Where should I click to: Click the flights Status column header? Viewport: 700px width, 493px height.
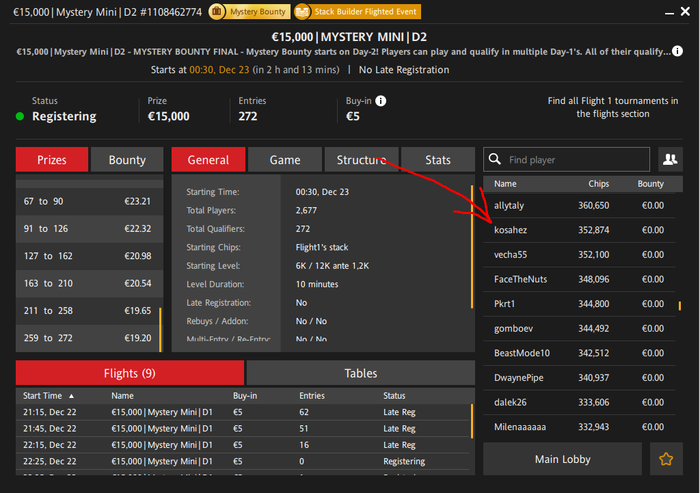(x=394, y=396)
